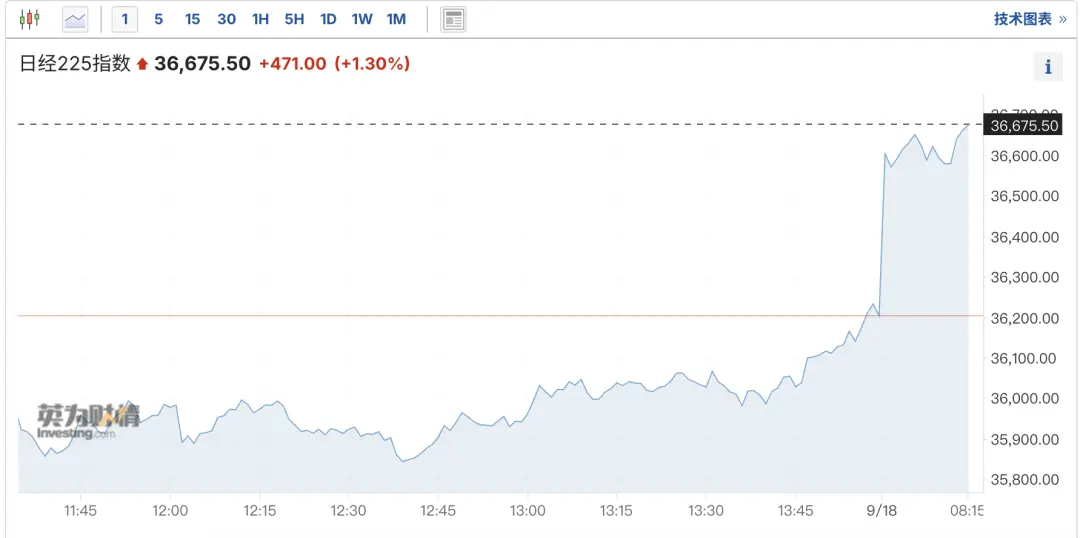1080x538 pixels.
Task: Switch to 1H interval
Action: (260, 19)
